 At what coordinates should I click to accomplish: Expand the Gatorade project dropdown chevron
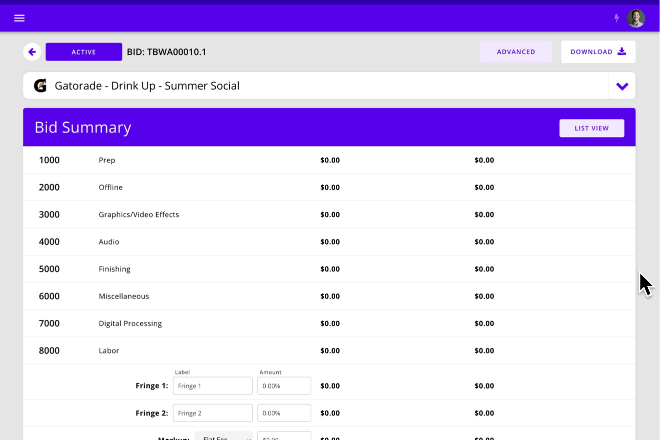click(622, 86)
